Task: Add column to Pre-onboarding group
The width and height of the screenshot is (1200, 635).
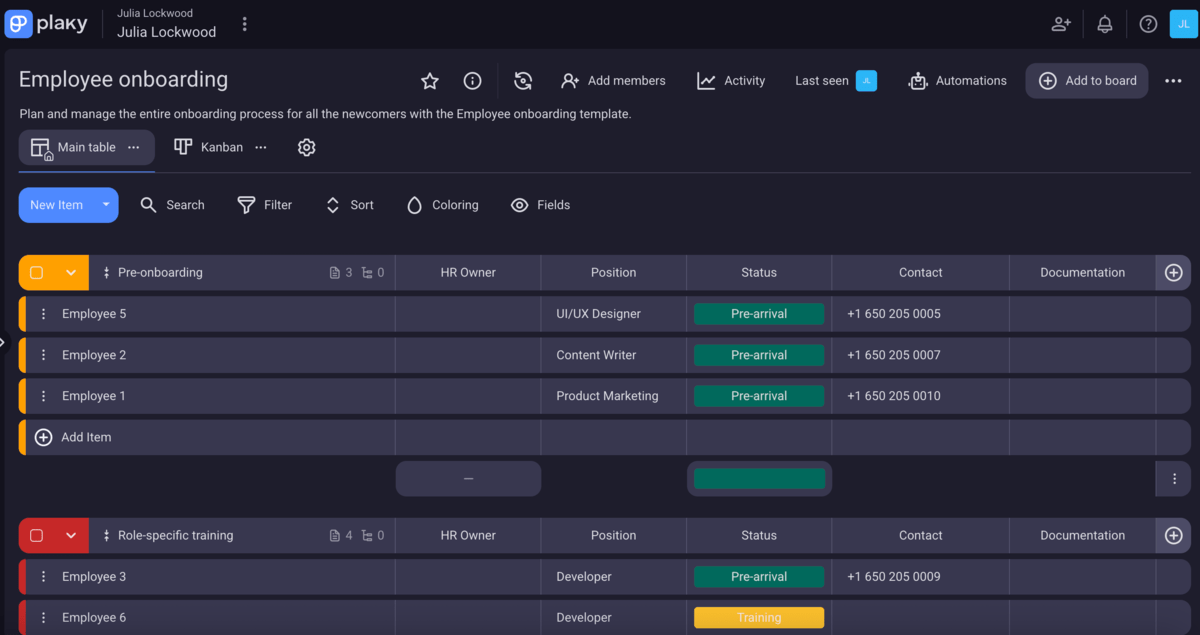Action: click(x=1174, y=272)
